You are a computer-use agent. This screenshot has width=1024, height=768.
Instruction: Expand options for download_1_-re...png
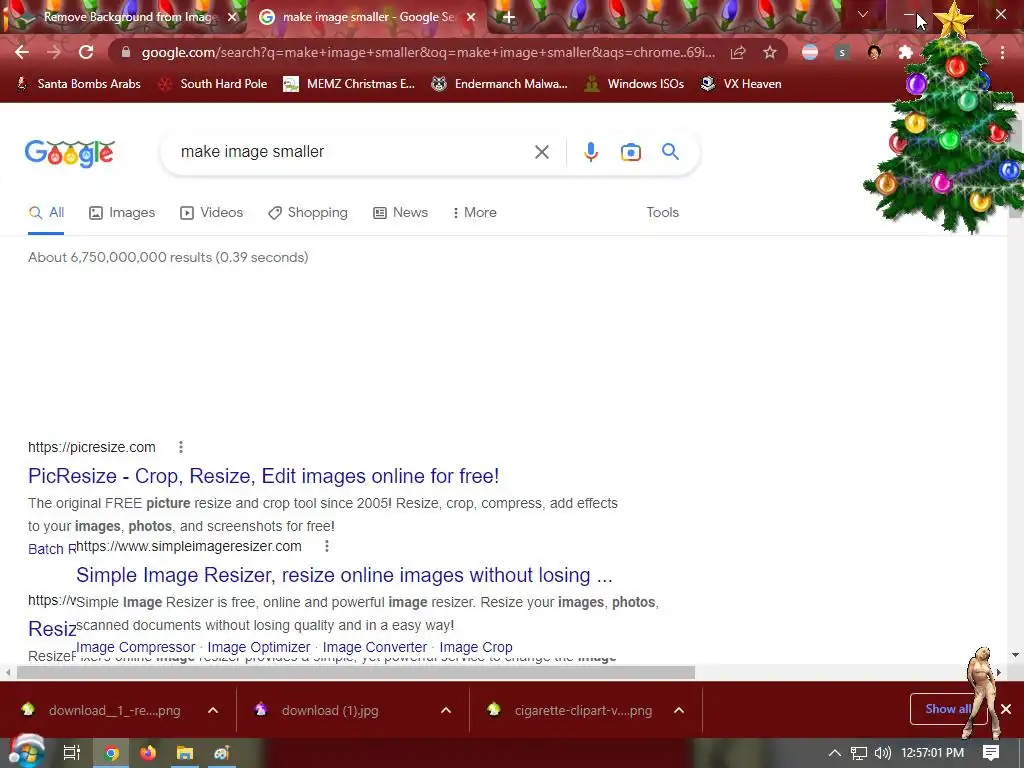[x=213, y=711]
